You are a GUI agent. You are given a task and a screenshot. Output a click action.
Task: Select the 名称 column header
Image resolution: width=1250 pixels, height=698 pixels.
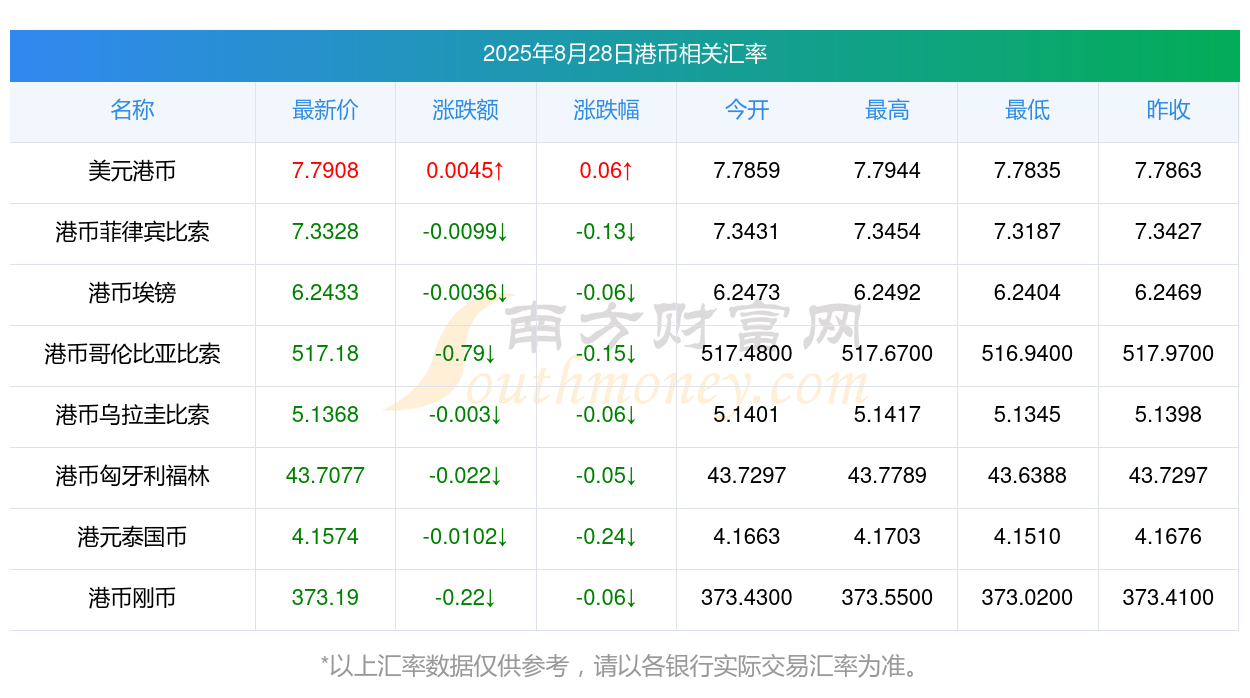coord(132,110)
